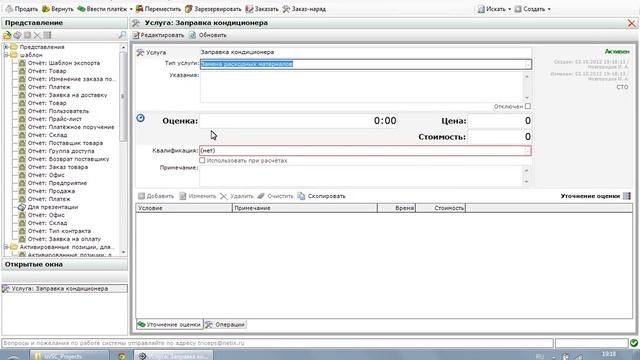Click the Переместить move icon
This screenshot has width=640, height=360.
tap(140, 9)
